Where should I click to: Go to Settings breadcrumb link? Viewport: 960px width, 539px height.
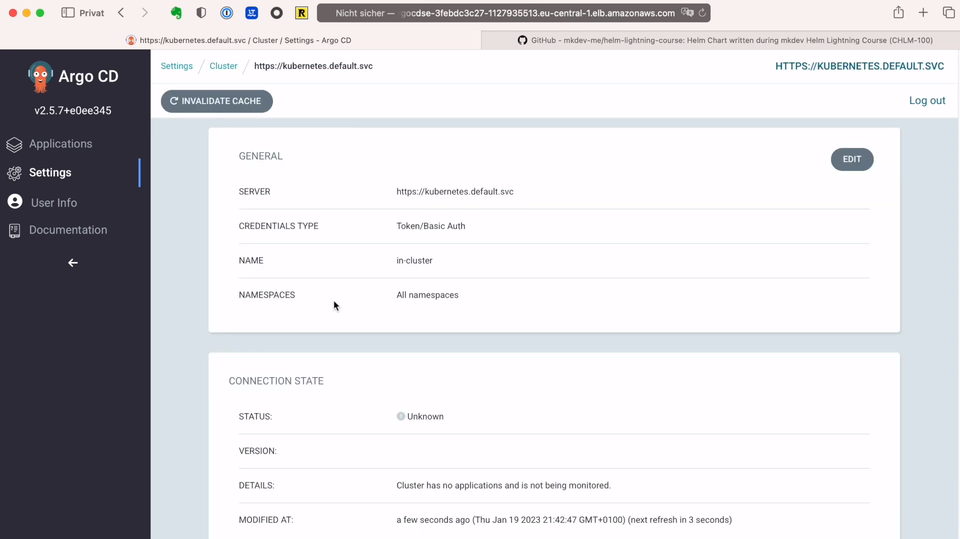click(176, 66)
